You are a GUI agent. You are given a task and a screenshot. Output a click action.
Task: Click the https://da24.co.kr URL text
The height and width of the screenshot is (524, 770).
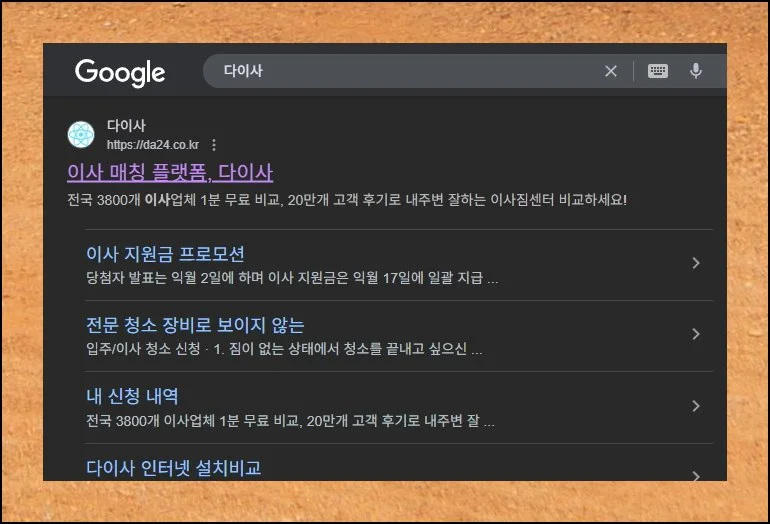[153, 145]
